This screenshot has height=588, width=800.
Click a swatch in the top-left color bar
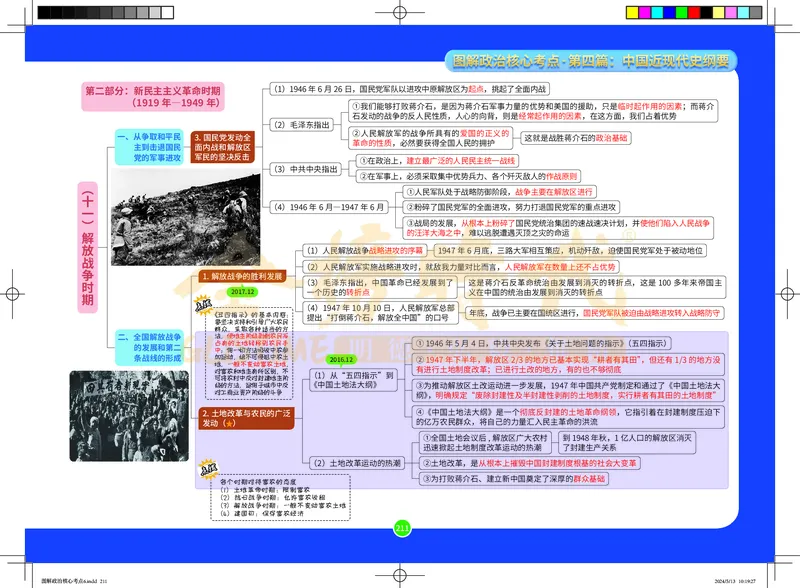(x=80, y=12)
